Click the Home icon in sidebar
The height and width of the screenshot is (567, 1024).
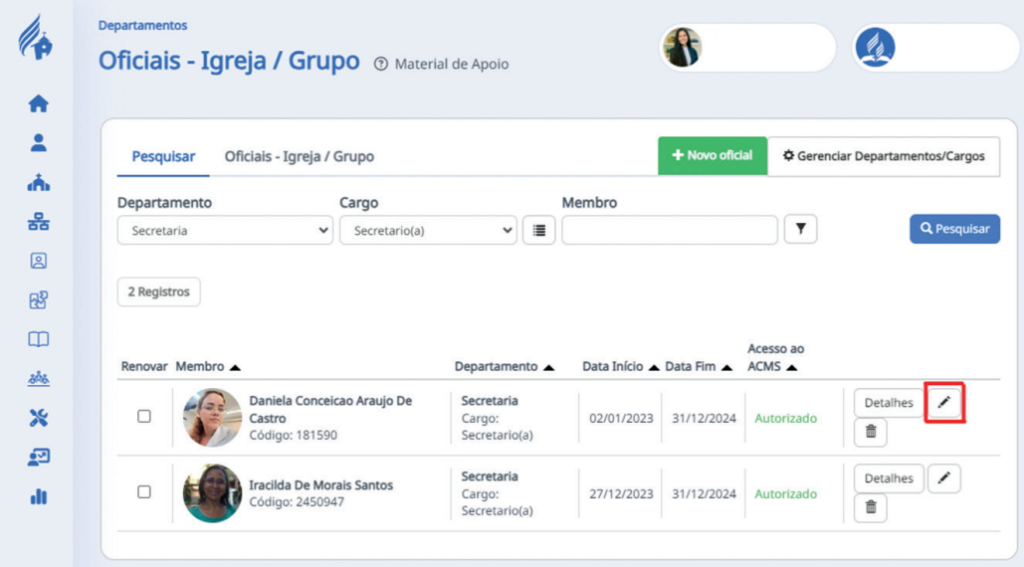(38, 103)
